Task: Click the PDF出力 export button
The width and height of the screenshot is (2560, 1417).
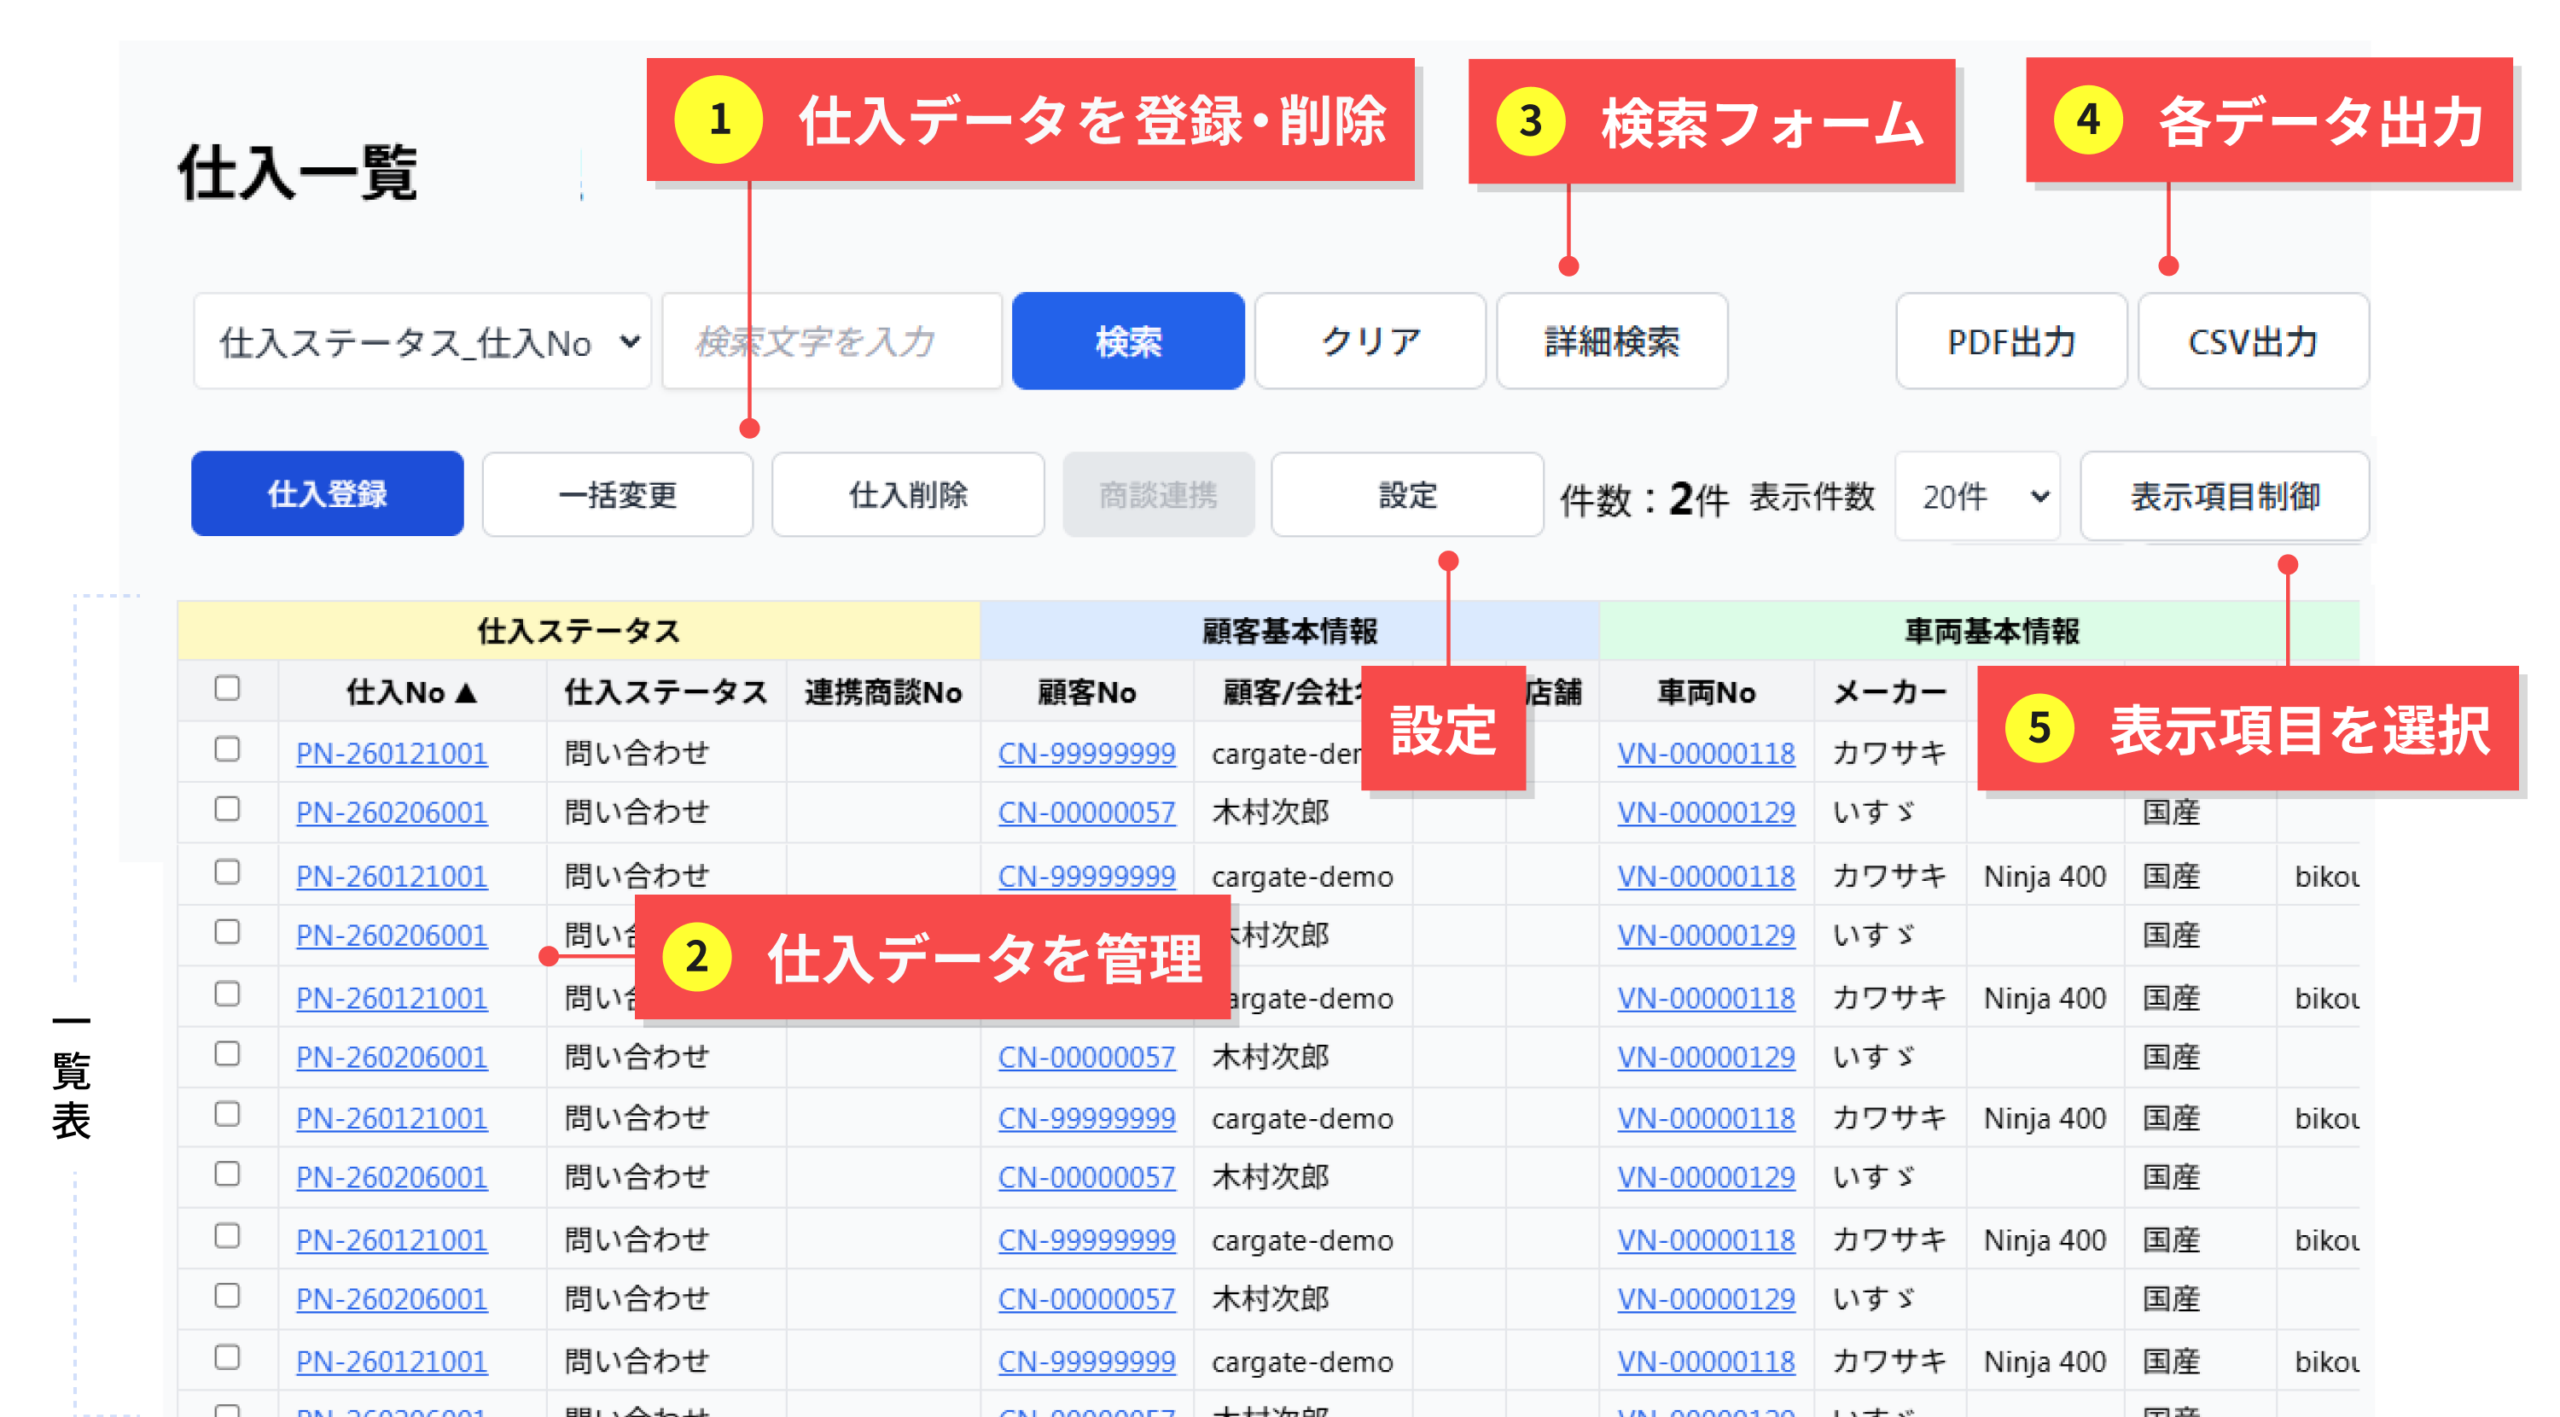Action: [2009, 341]
